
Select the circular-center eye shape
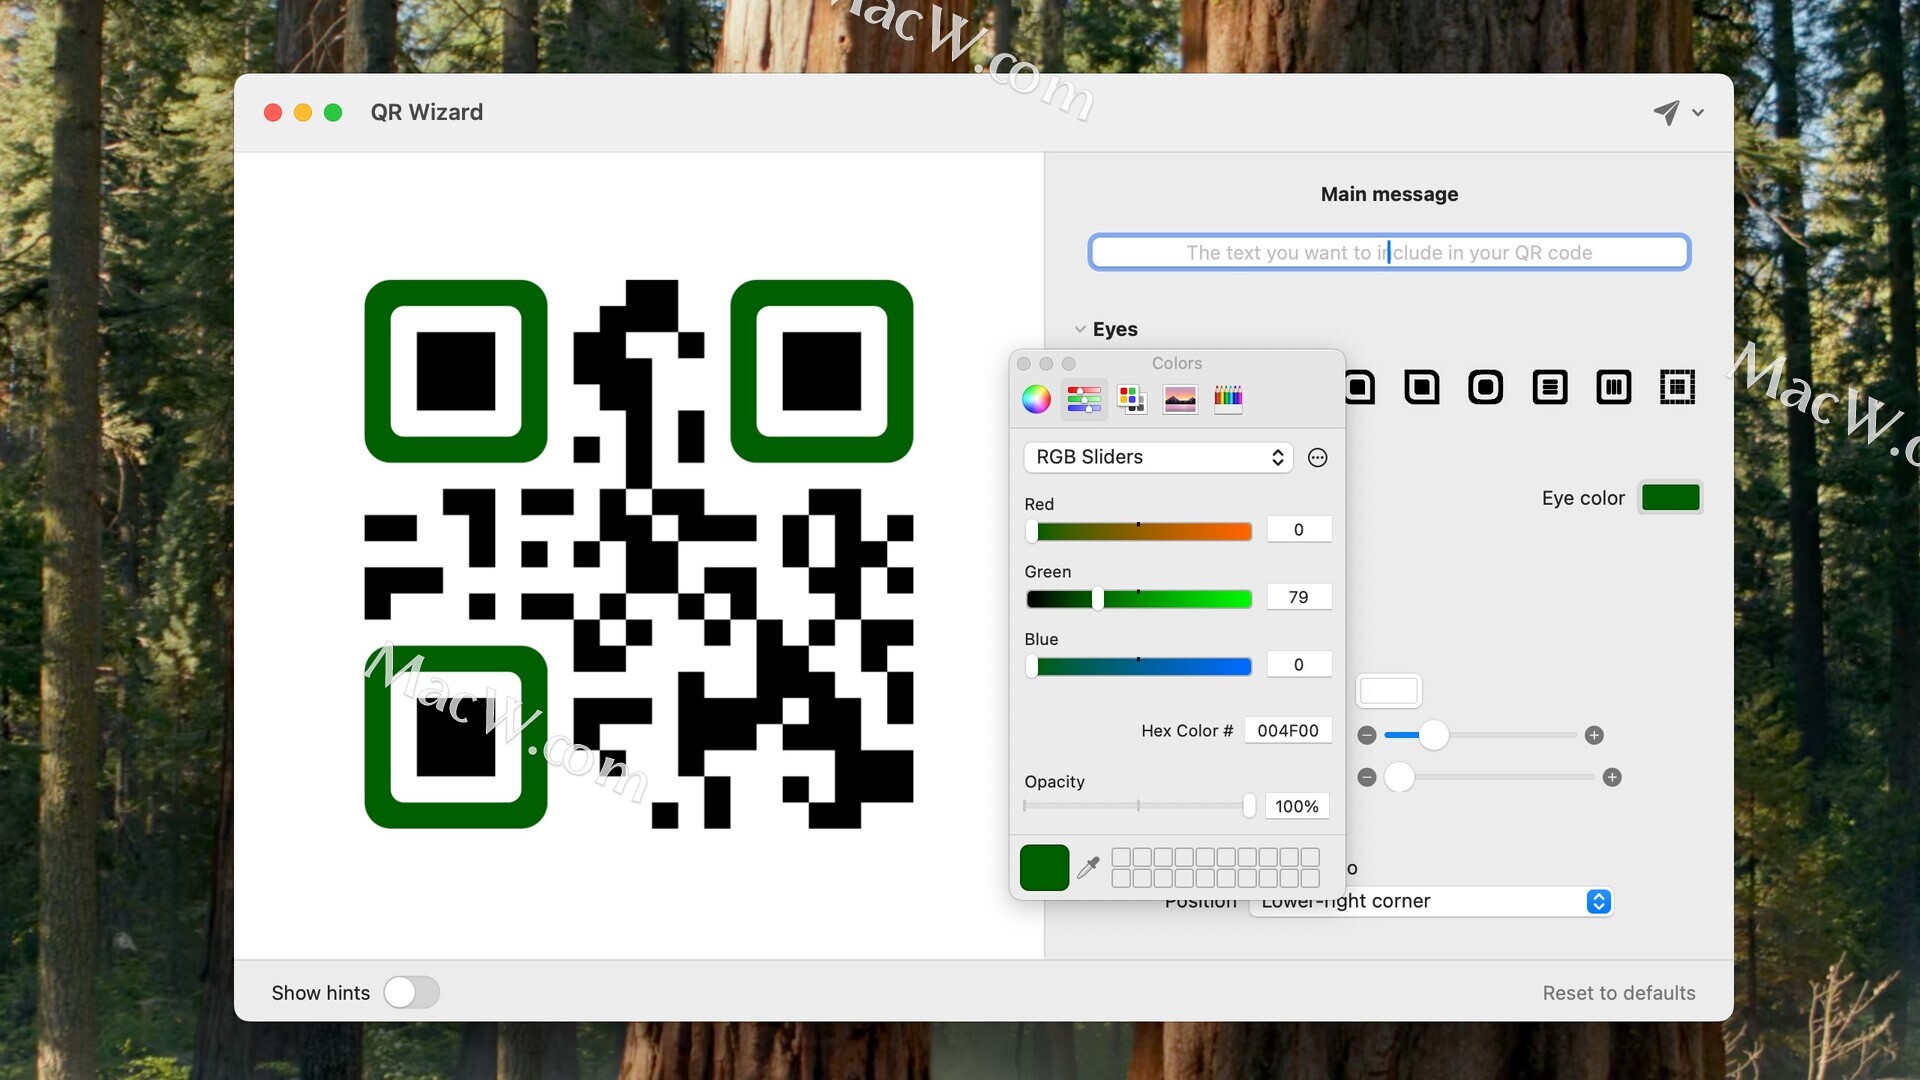pos(1485,387)
